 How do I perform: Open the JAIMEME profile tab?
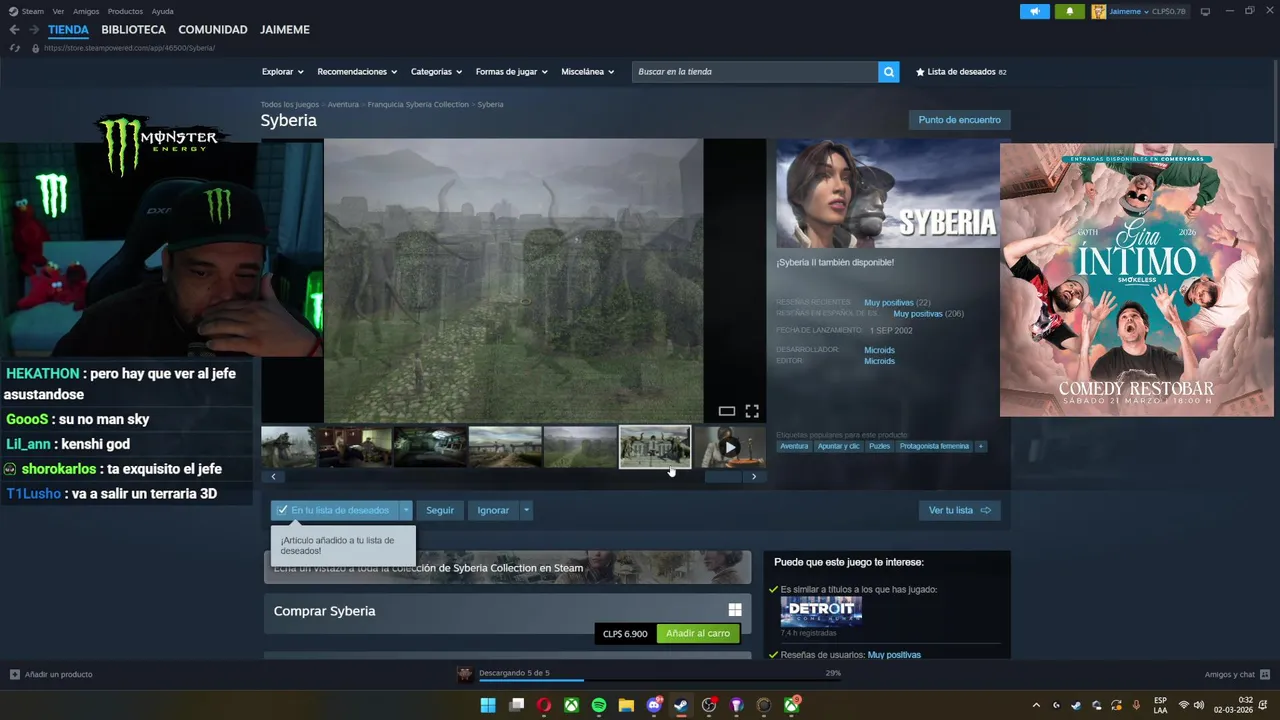[x=285, y=30]
